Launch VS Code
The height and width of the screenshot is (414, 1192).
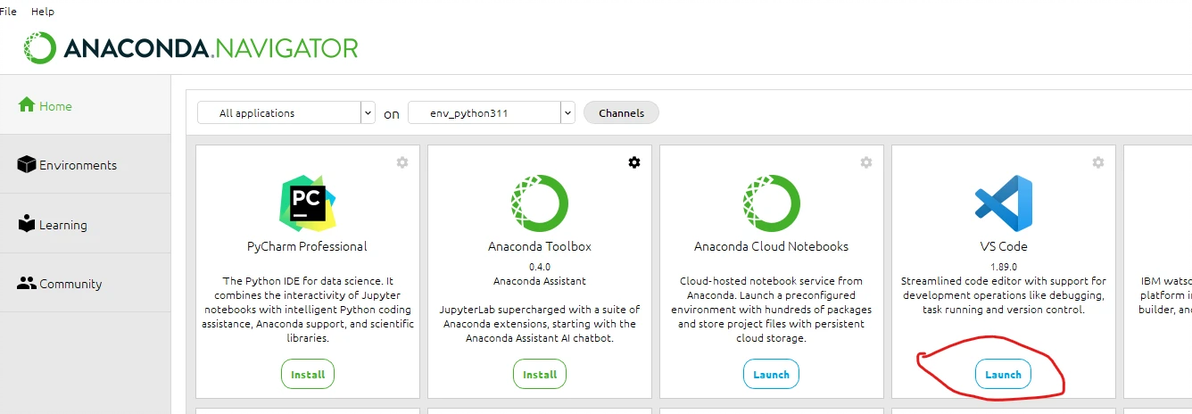pyautogui.click(x=1003, y=374)
